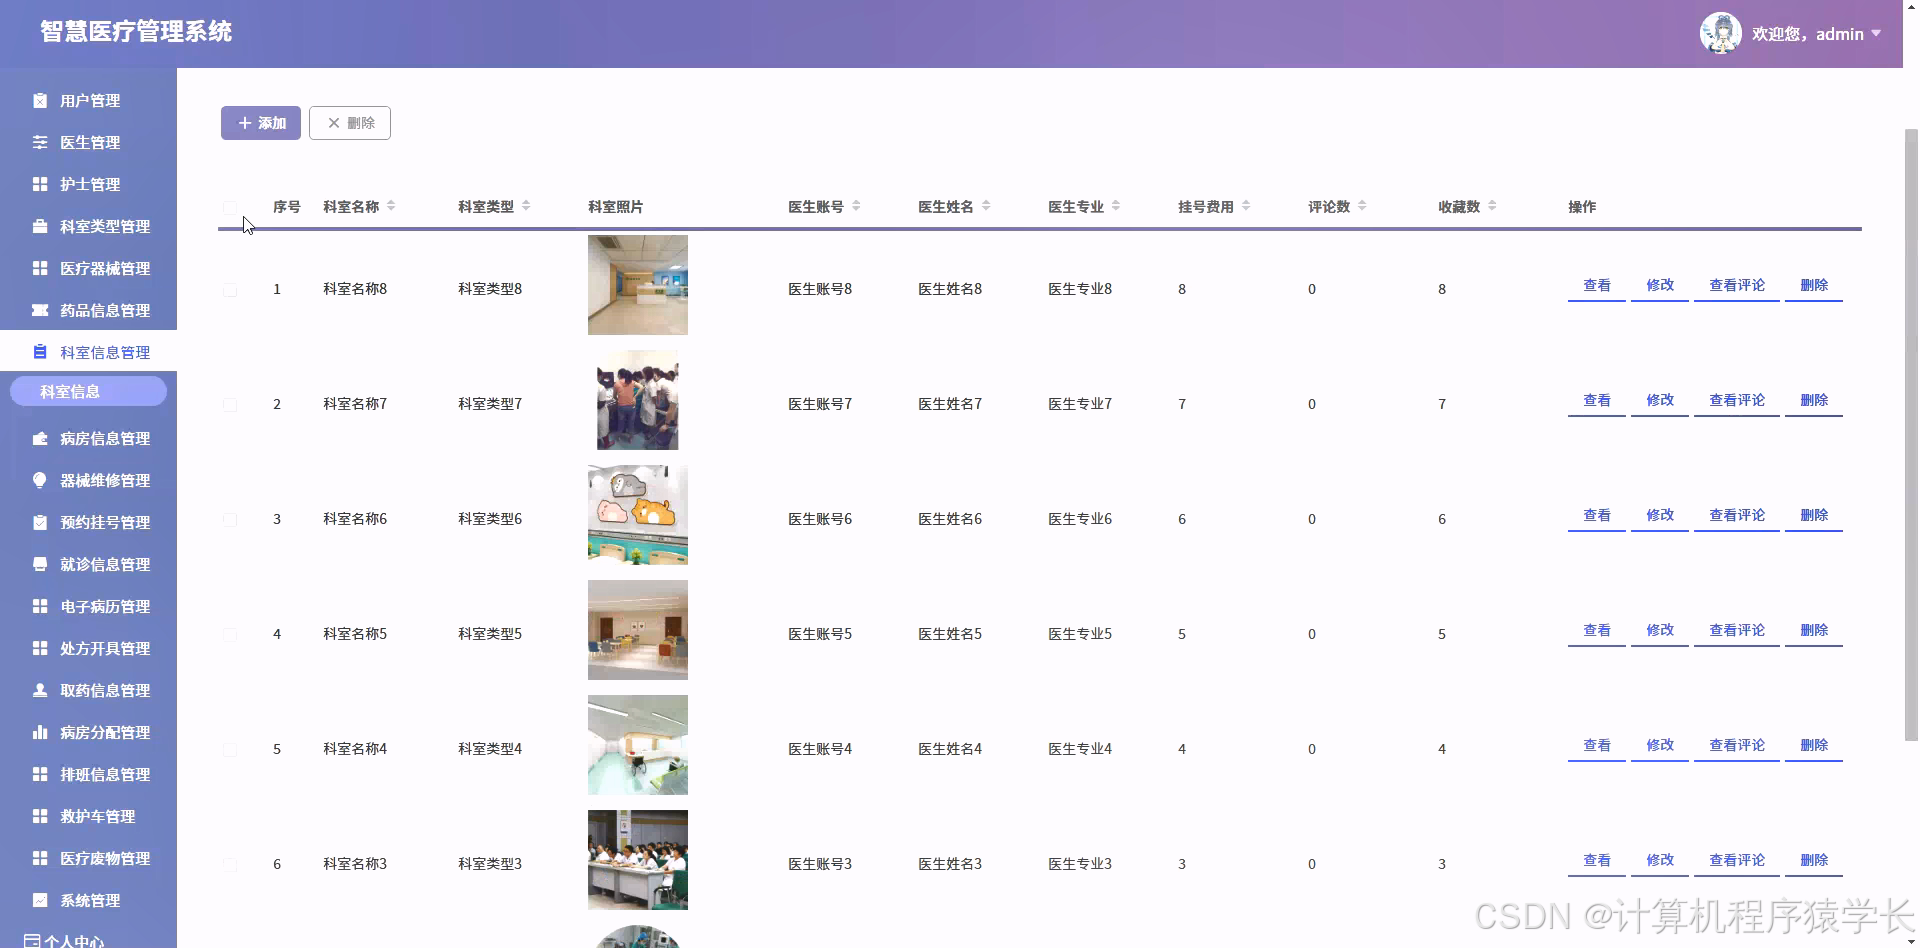Sort by the 科室类型 column arrows
Image resolution: width=1920 pixels, height=948 pixels.
[x=526, y=206]
